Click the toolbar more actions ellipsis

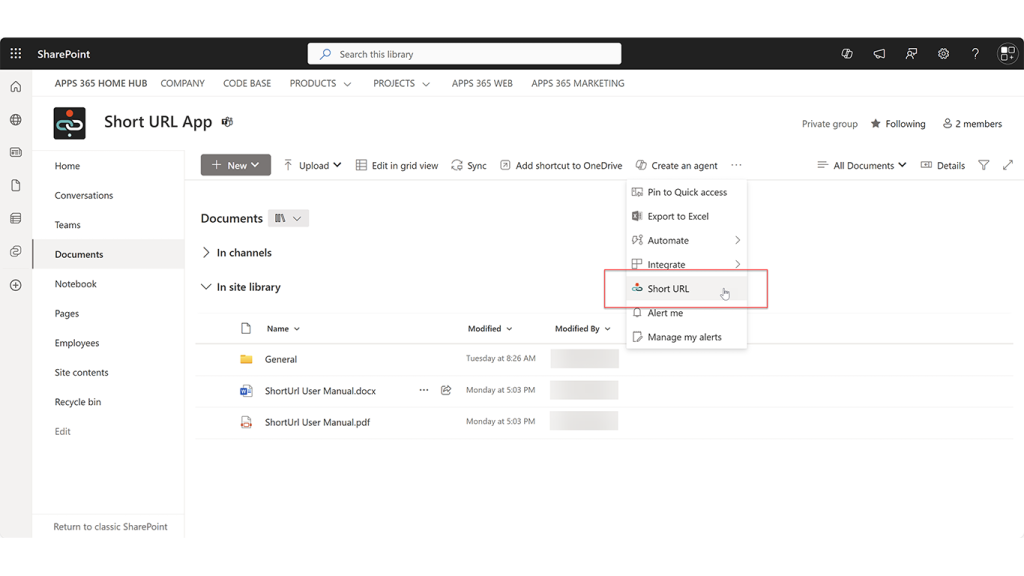tap(737, 165)
